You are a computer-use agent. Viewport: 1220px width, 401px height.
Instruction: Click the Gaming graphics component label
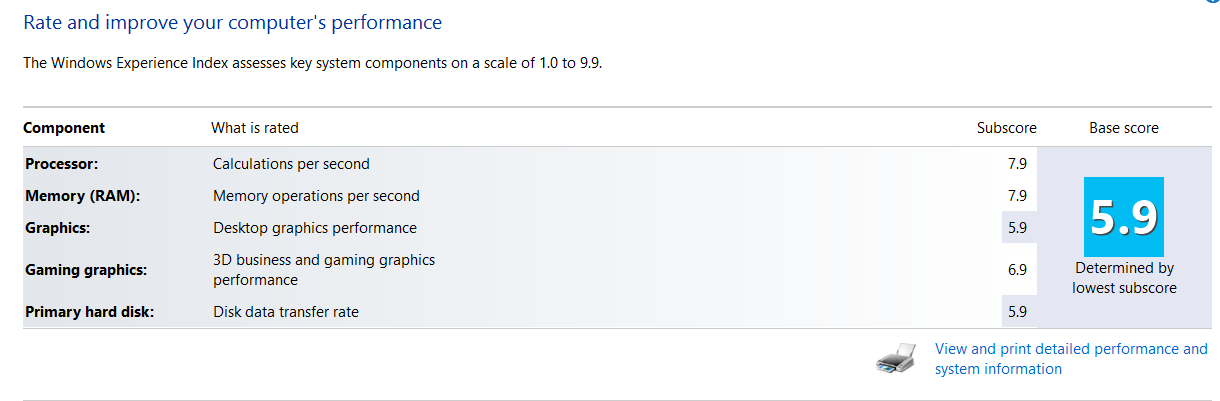85,270
